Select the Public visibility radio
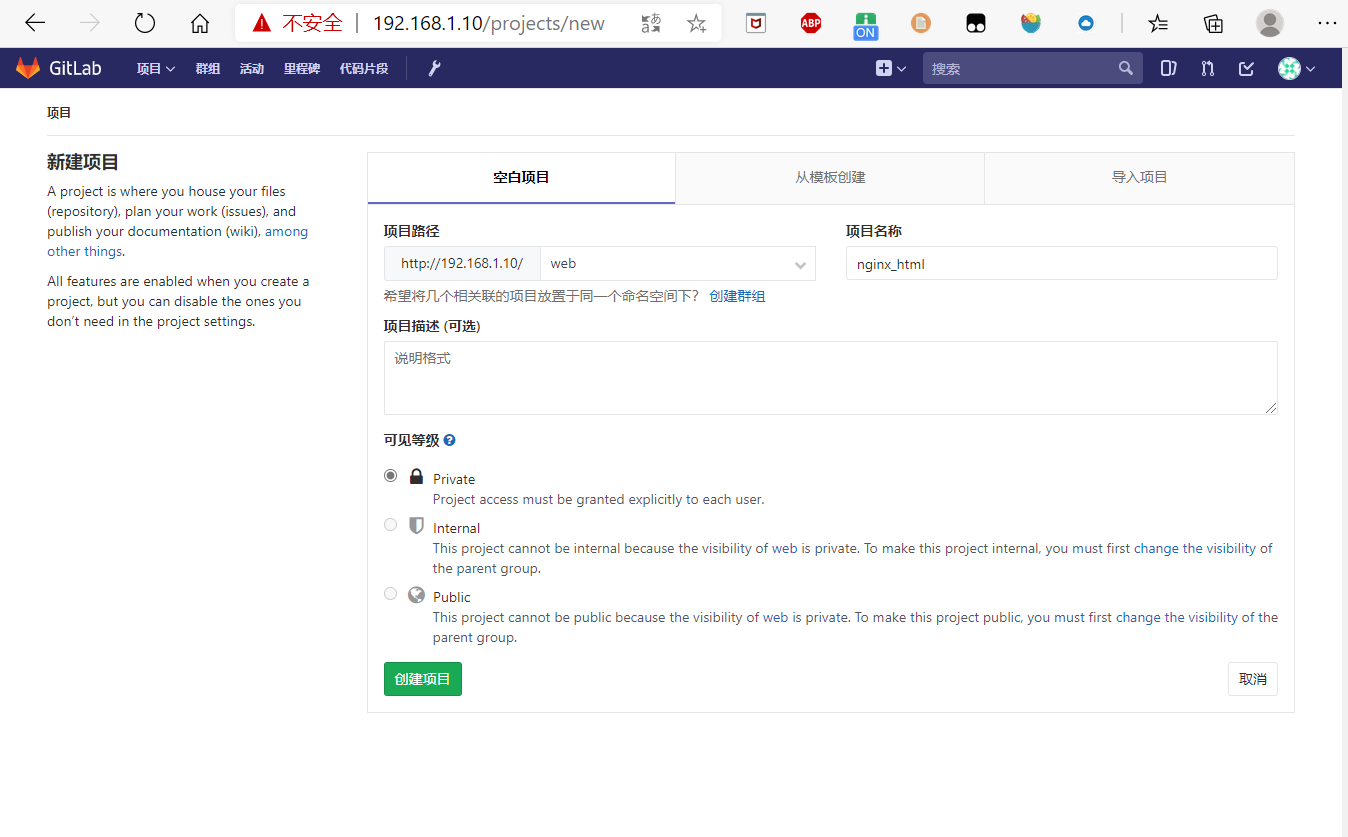The image size is (1348, 837). (x=391, y=594)
